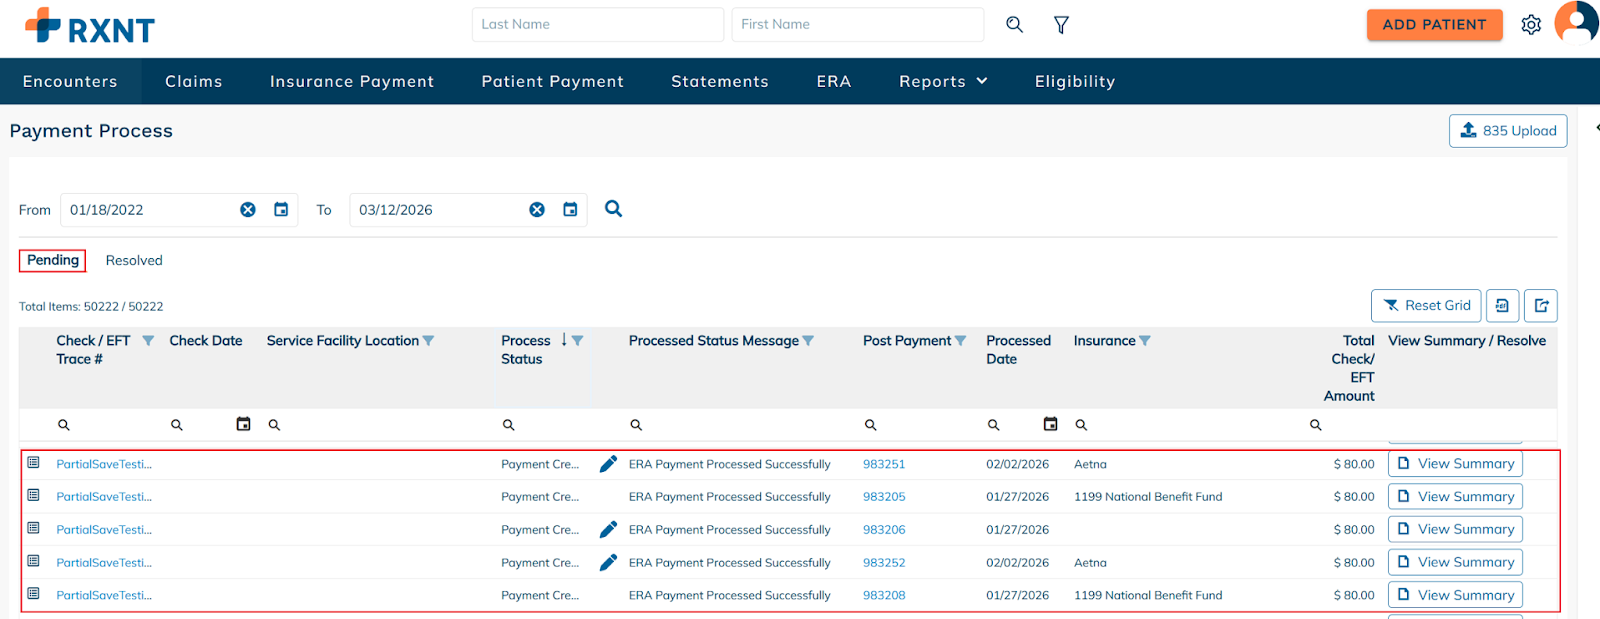Open the Check / EFT Trace filter
This screenshot has height=619, width=1600.
tap(148, 341)
